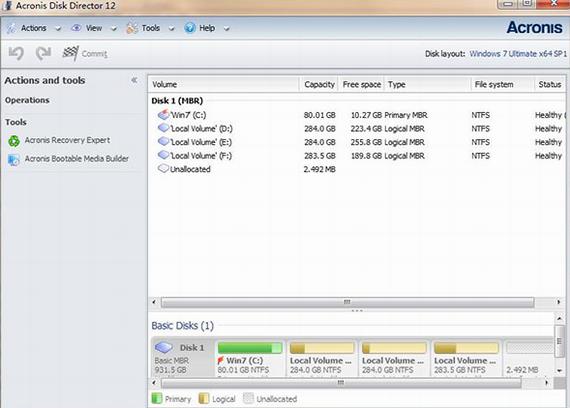Screen dimensions: 570x408
Task: Click the volume list scroll left arrow
Action: pyautogui.click(x=154, y=302)
